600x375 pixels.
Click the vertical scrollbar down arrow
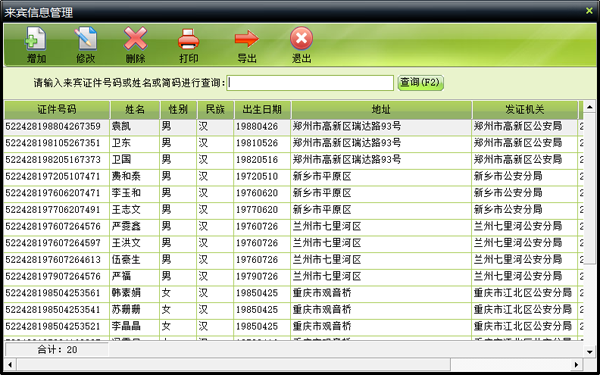[590, 351]
